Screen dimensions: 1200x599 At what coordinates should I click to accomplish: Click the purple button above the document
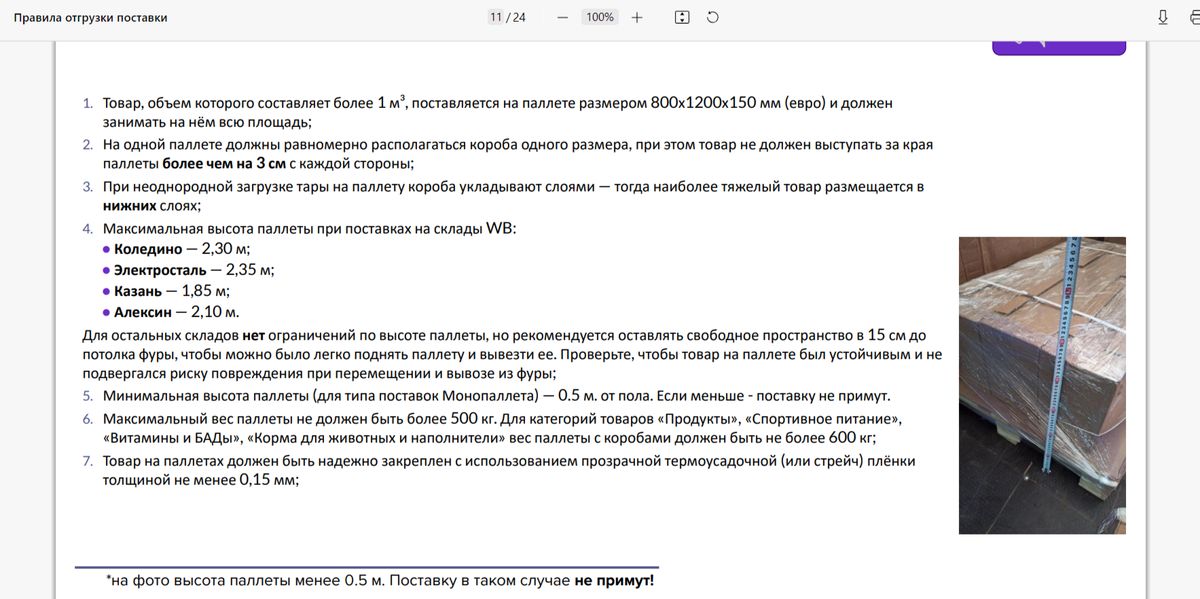[x=1059, y=46]
